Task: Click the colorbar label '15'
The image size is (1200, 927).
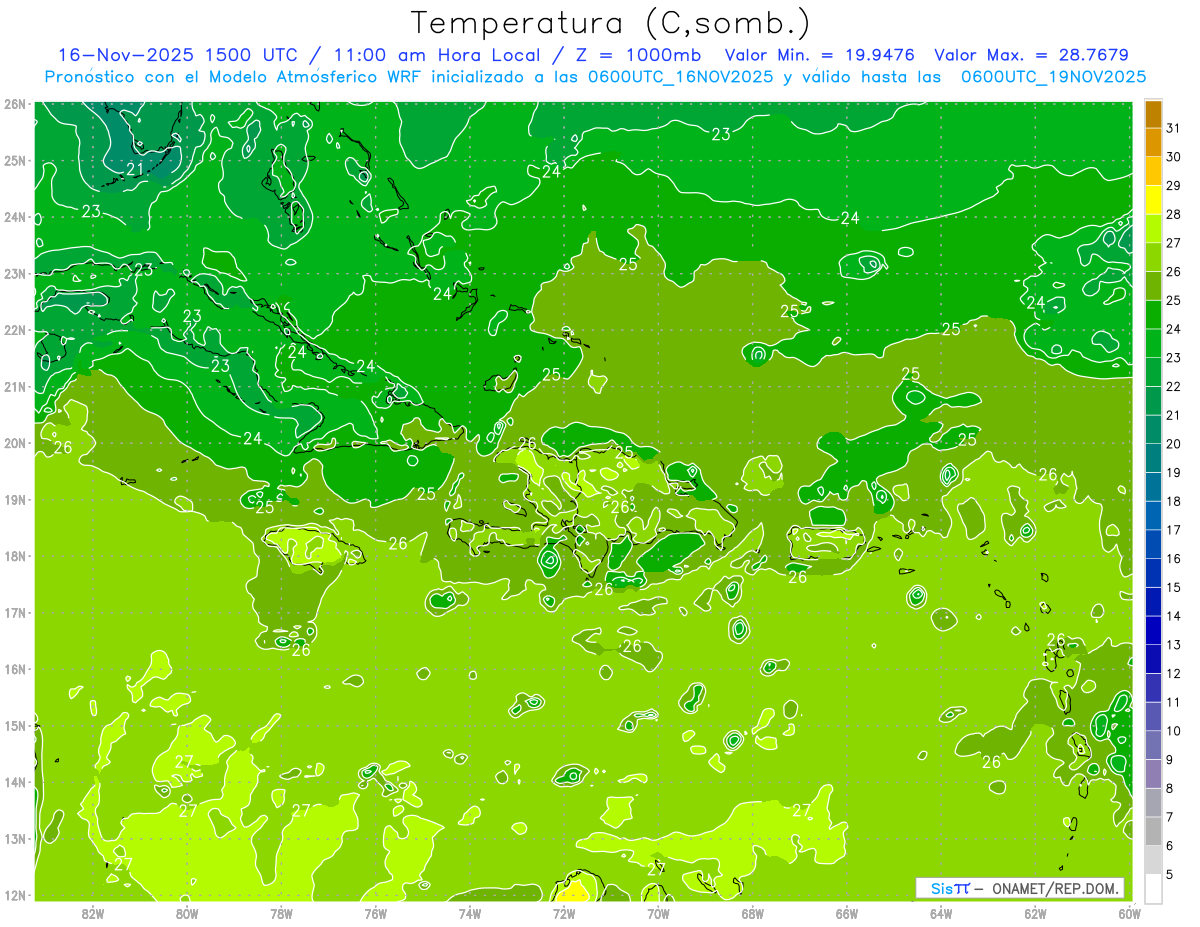Action: coord(1174,587)
